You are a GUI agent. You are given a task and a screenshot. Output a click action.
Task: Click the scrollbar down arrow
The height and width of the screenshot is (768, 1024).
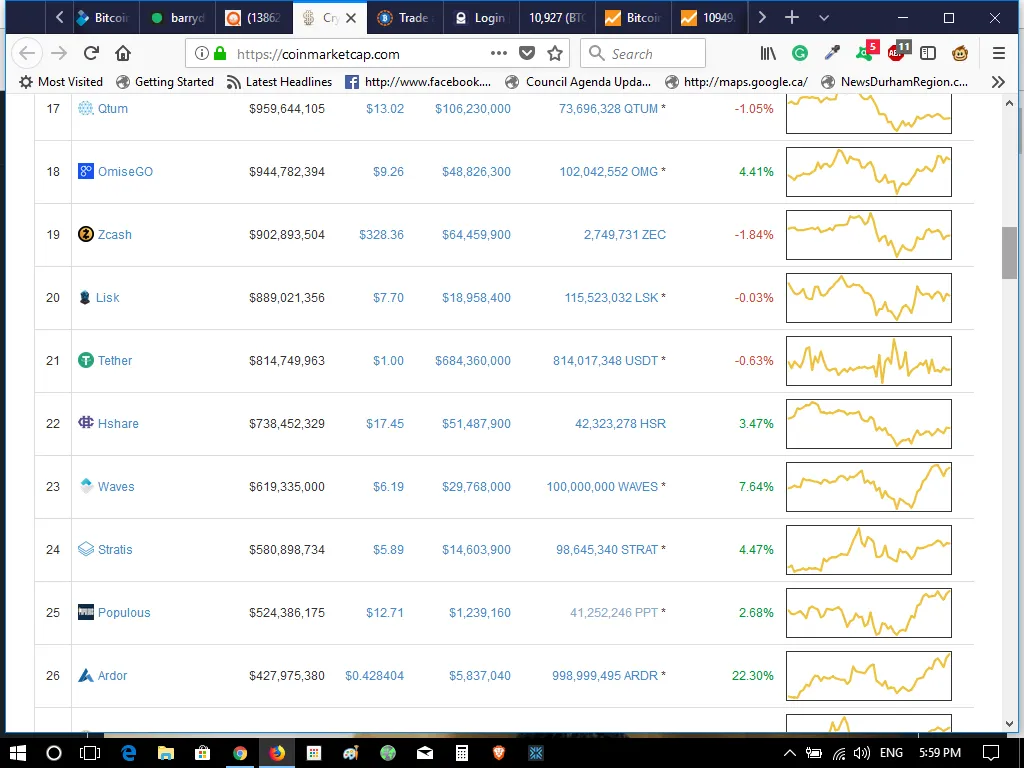point(1009,724)
